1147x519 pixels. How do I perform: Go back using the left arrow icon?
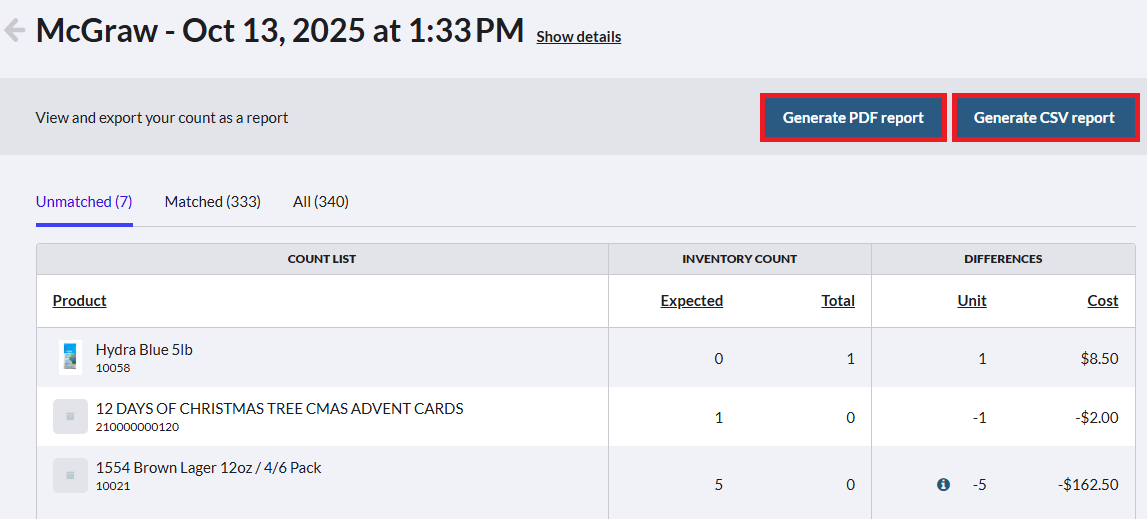click(x=15, y=31)
